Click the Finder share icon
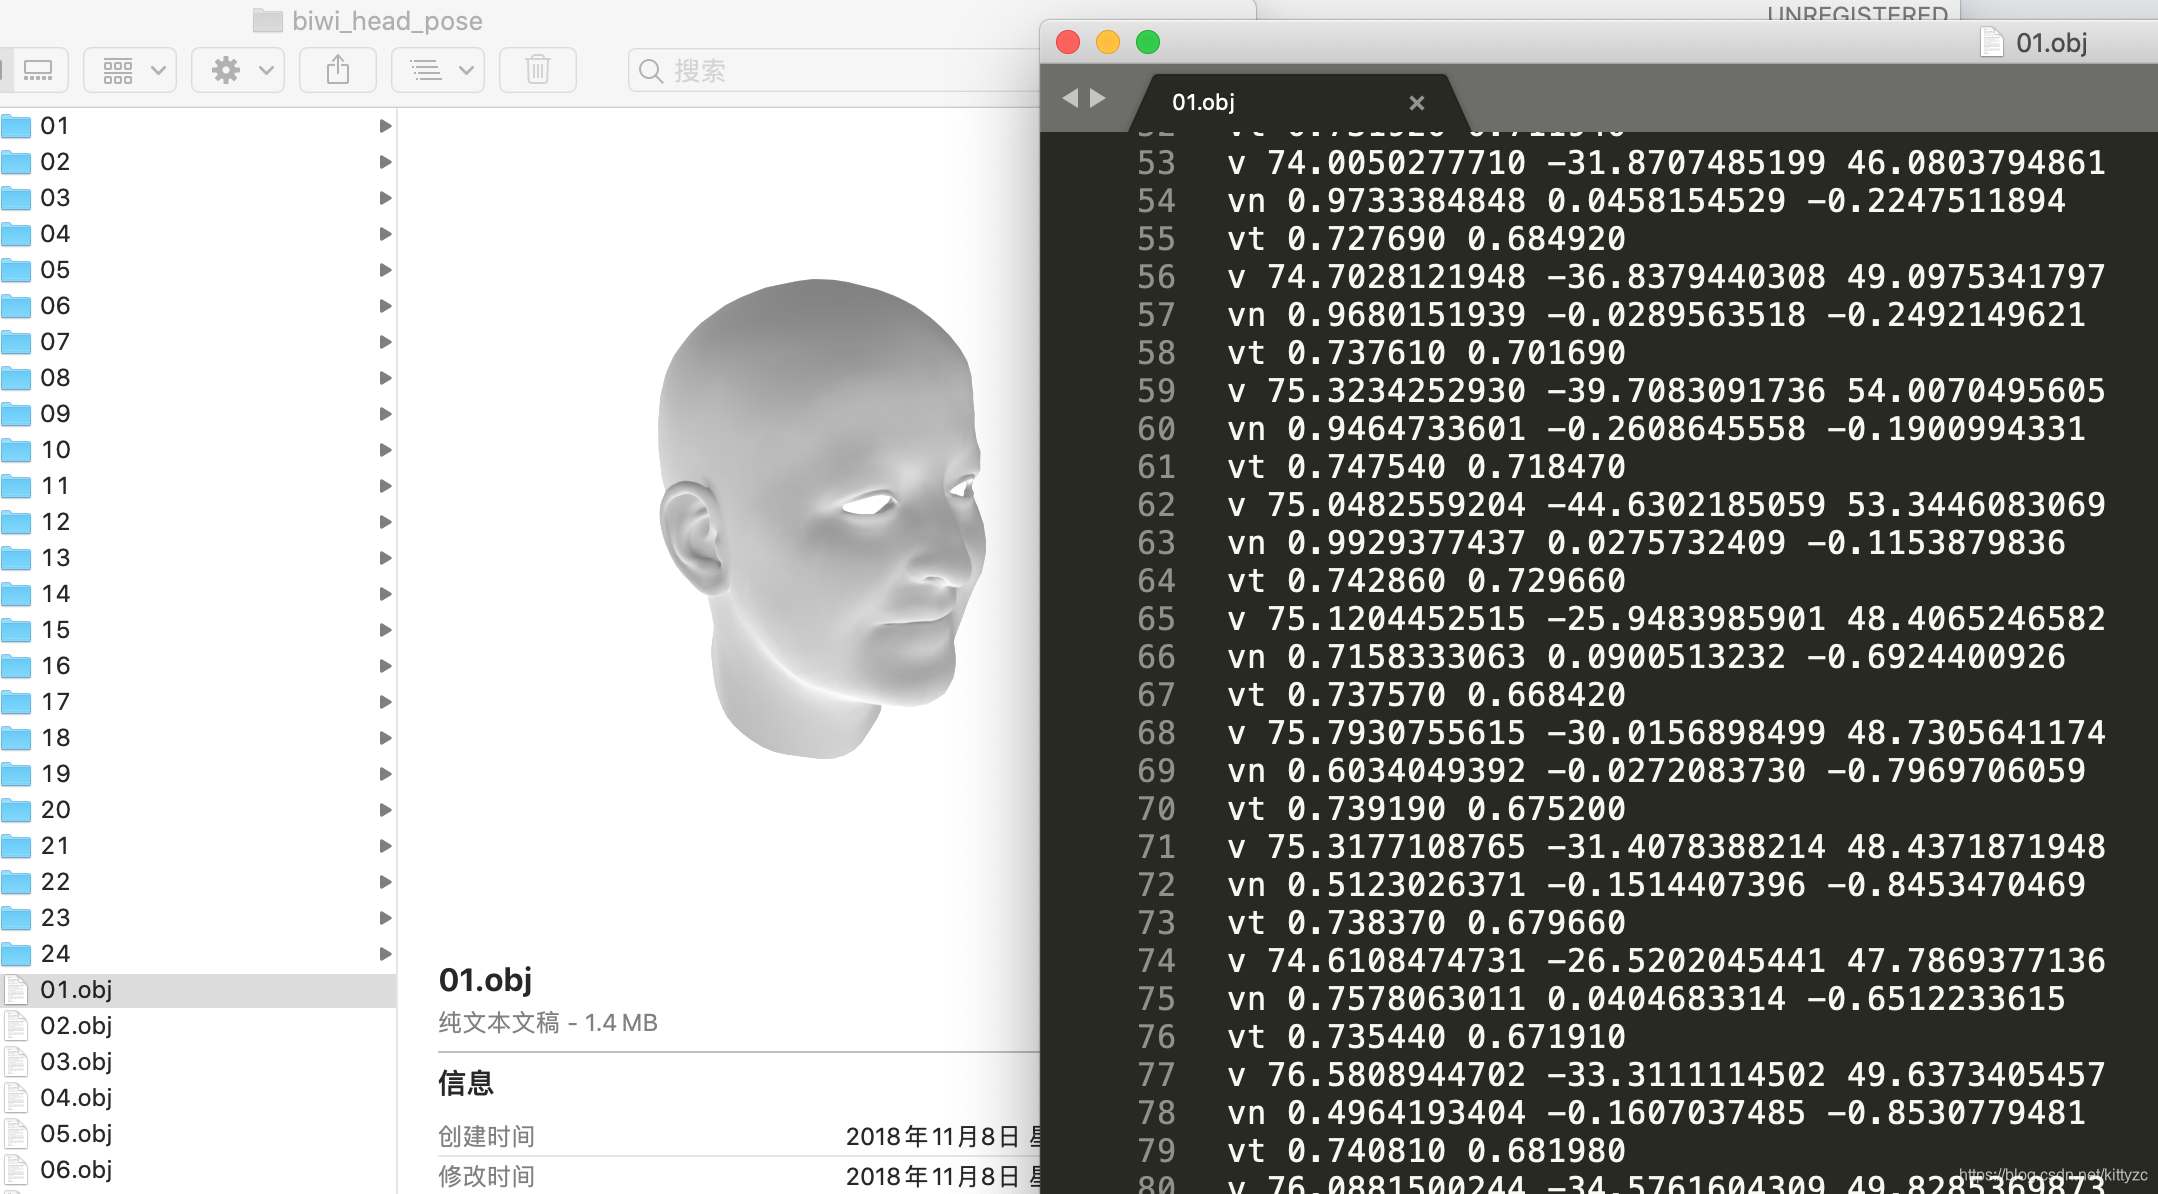2158x1194 pixels. (338, 70)
